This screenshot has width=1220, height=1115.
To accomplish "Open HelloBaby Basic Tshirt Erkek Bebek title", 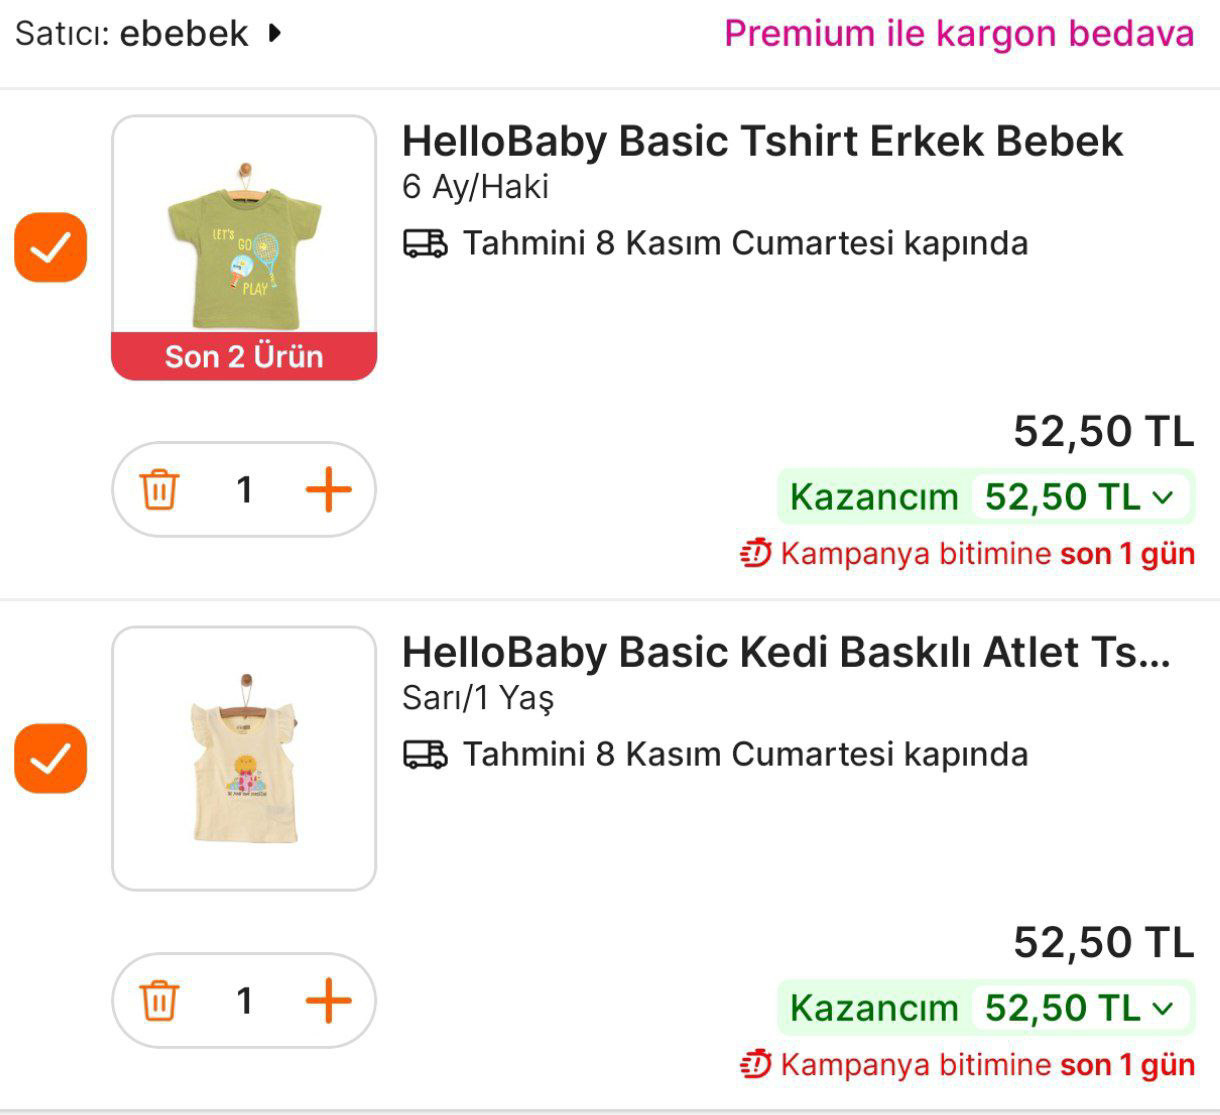I will pyautogui.click(x=762, y=141).
